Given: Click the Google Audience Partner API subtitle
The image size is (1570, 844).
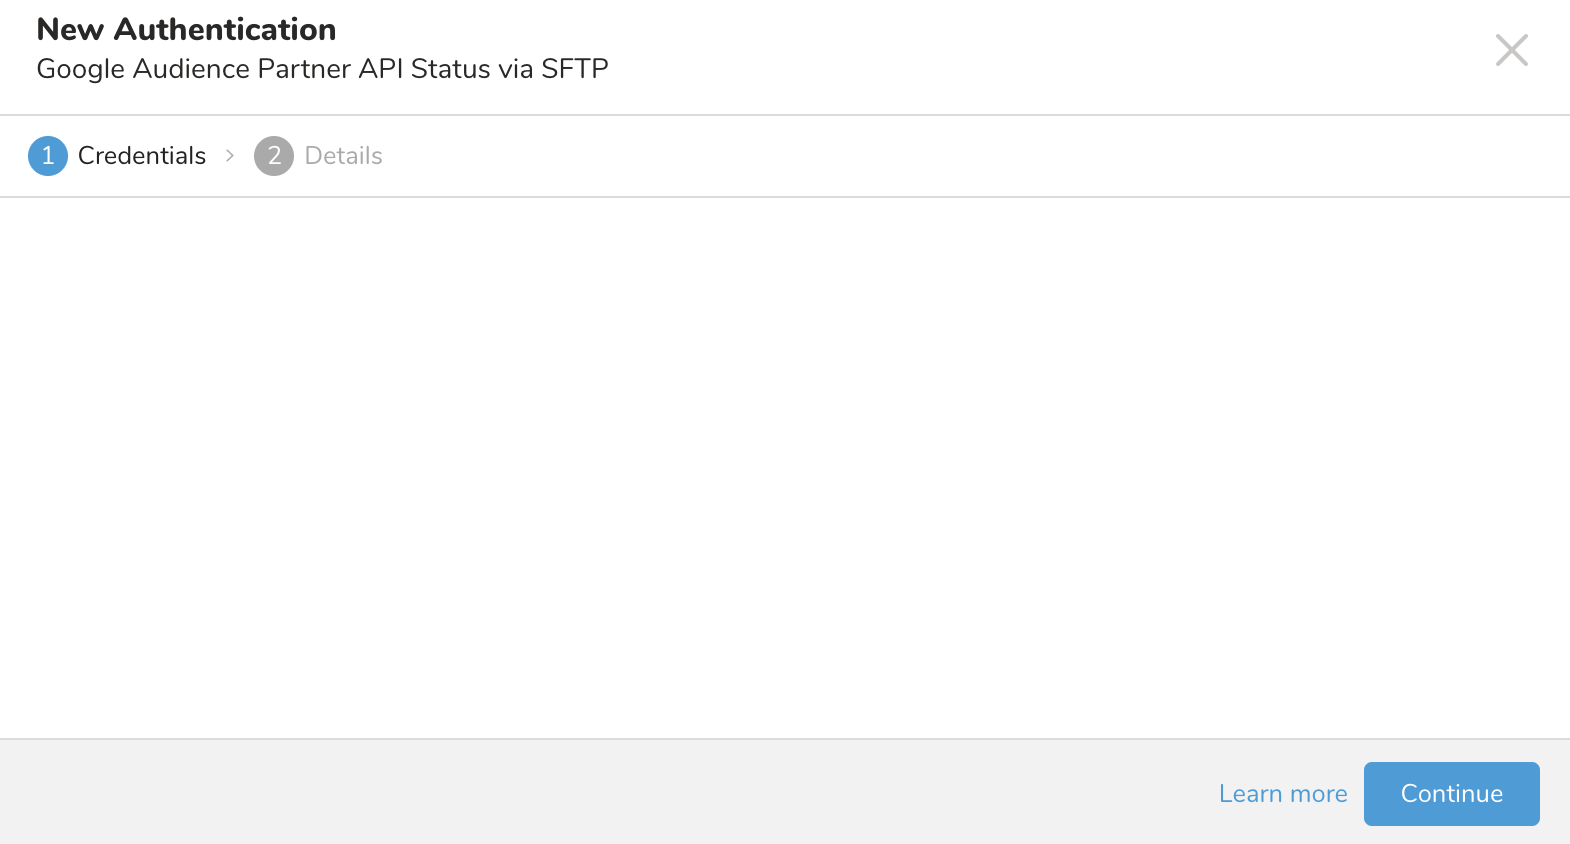Looking at the screenshot, I should 322,69.
